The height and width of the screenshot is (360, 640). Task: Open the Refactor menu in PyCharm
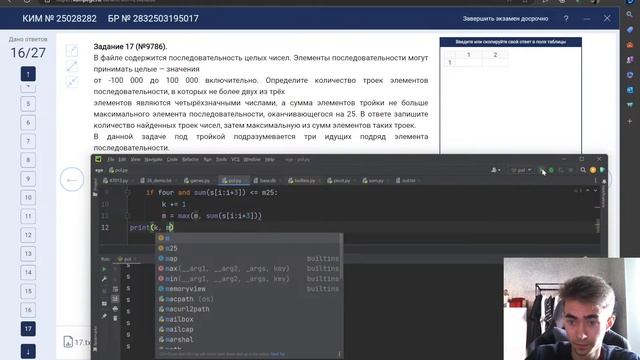click(x=190, y=160)
